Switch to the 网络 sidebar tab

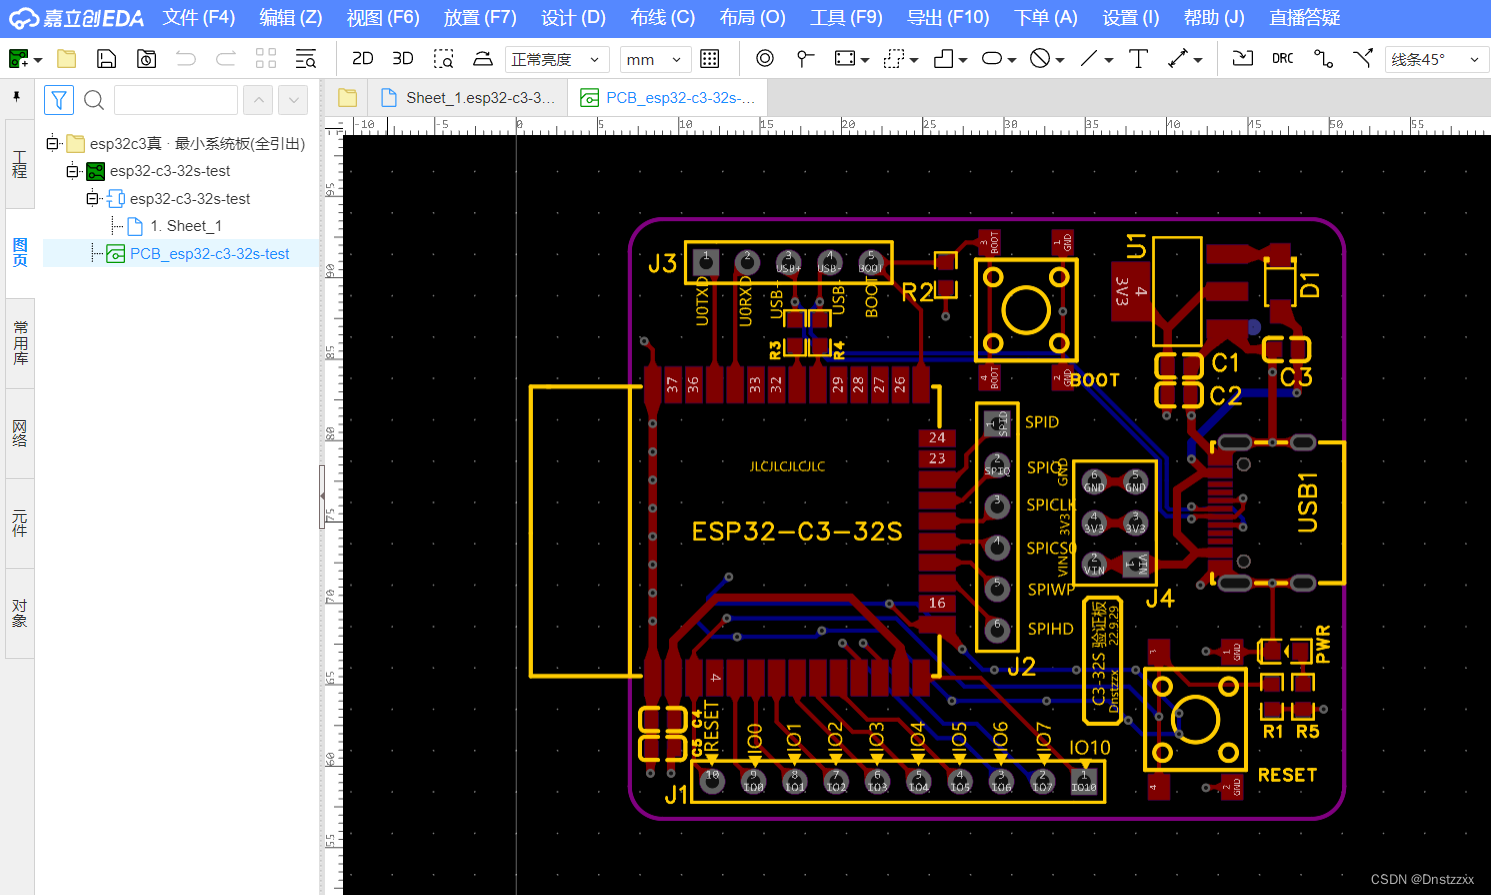19,433
